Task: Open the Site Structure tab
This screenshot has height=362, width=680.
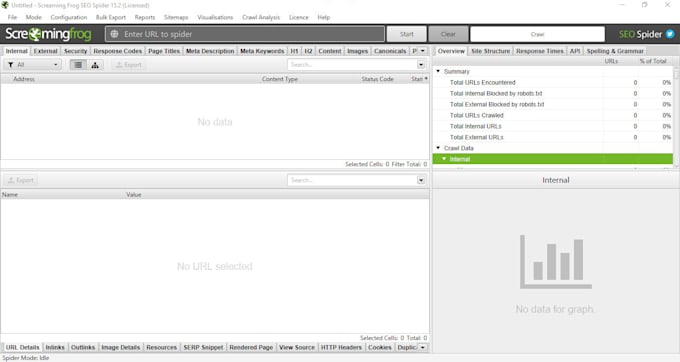Action: pyautogui.click(x=490, y=51)
